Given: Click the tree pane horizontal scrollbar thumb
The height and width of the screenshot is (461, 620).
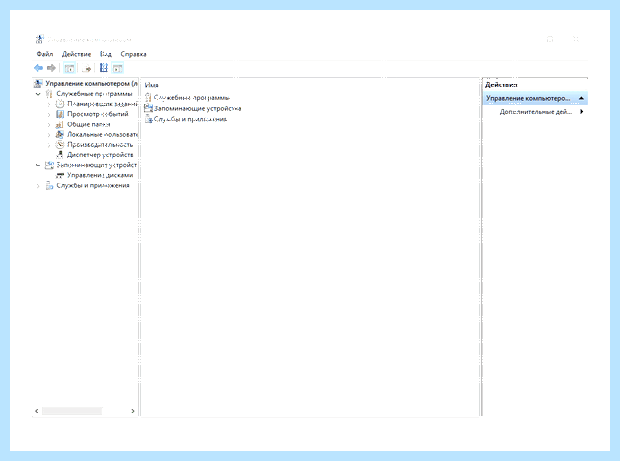Looking at the screenshot, I should 72,411.
